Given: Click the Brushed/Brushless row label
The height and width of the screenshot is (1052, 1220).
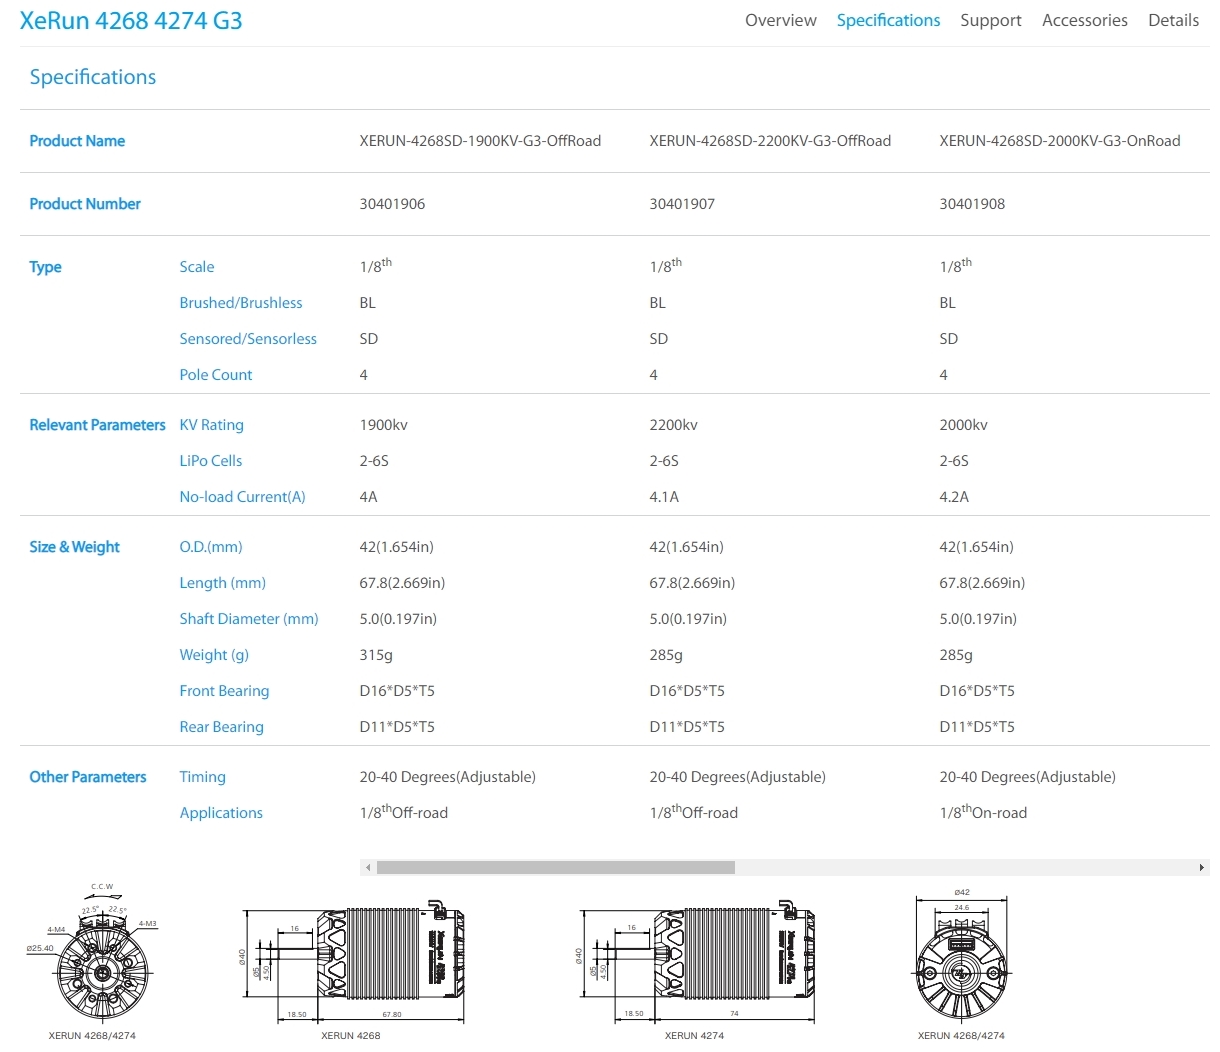Looking at the screenshot, I should (x=241, y=303).
